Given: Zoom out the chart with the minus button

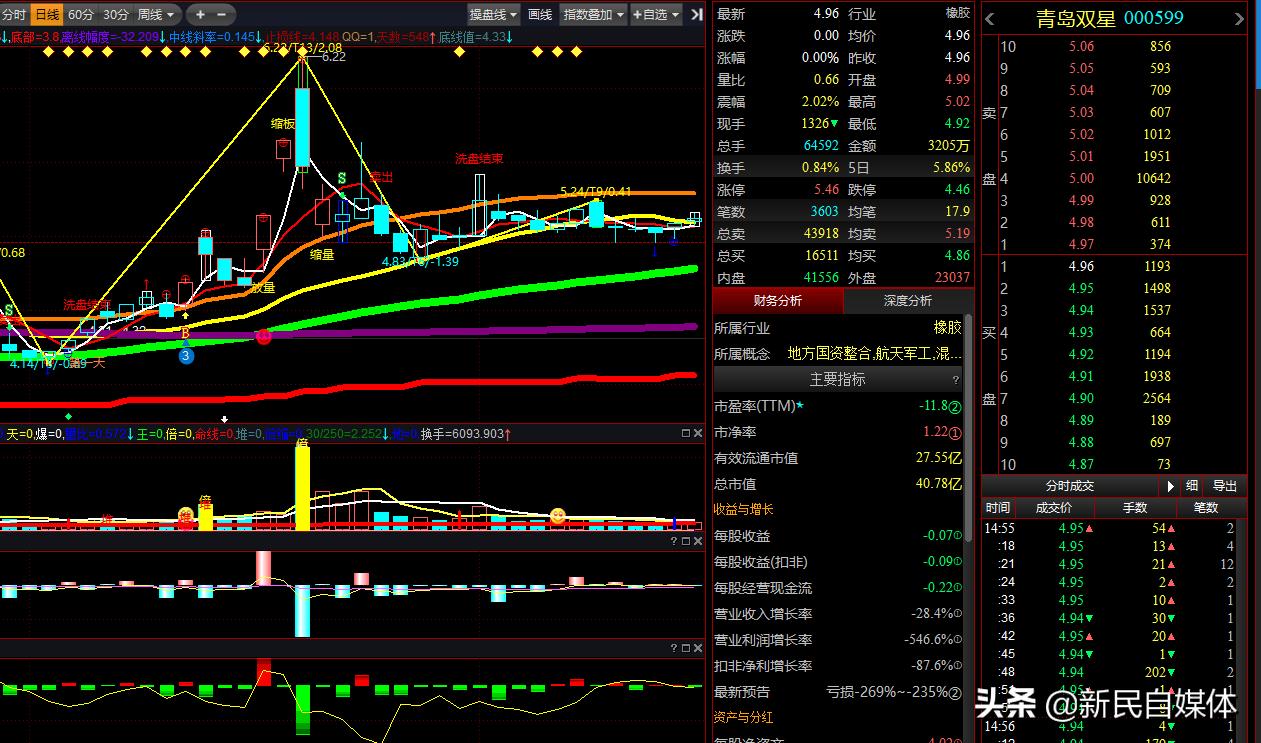Looking at the screenshot, I should (x=222, y=14).
